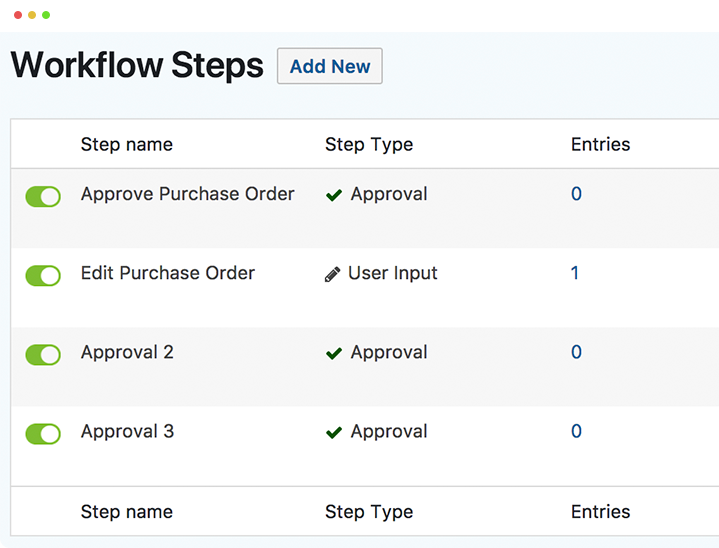Click the Add New button
Viewport: 719px width, 548px height.
(329, 67)
